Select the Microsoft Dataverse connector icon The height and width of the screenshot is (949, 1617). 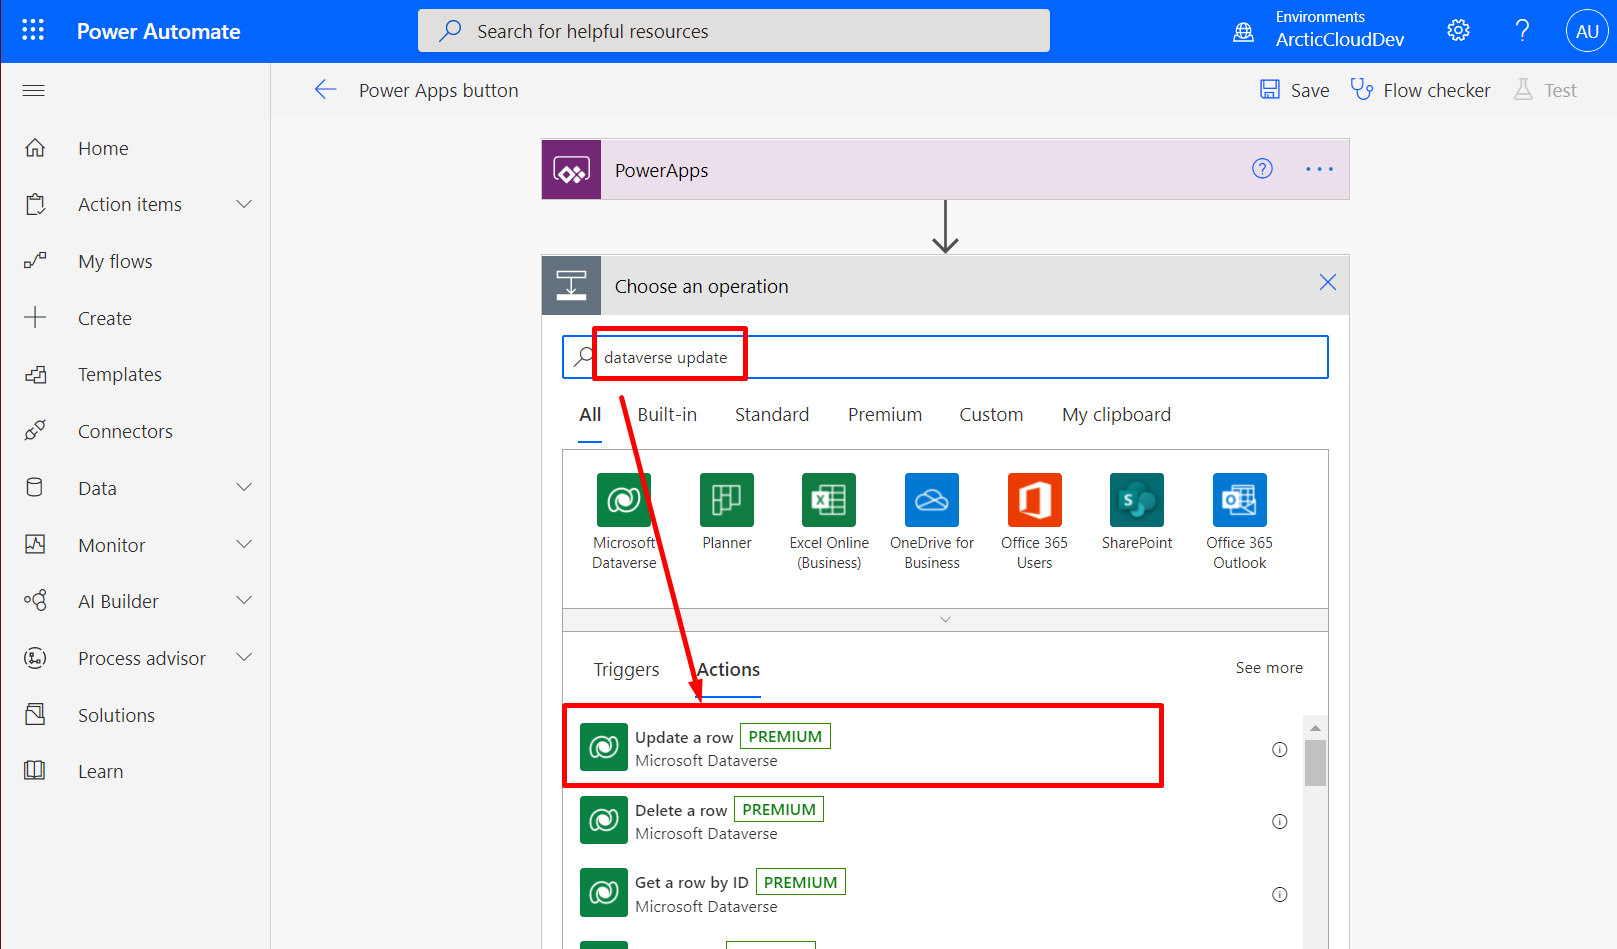(x=624, y=500)
